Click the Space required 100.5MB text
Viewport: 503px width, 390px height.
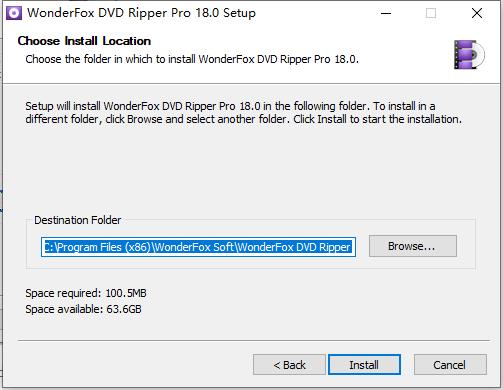tap(86, 293)
